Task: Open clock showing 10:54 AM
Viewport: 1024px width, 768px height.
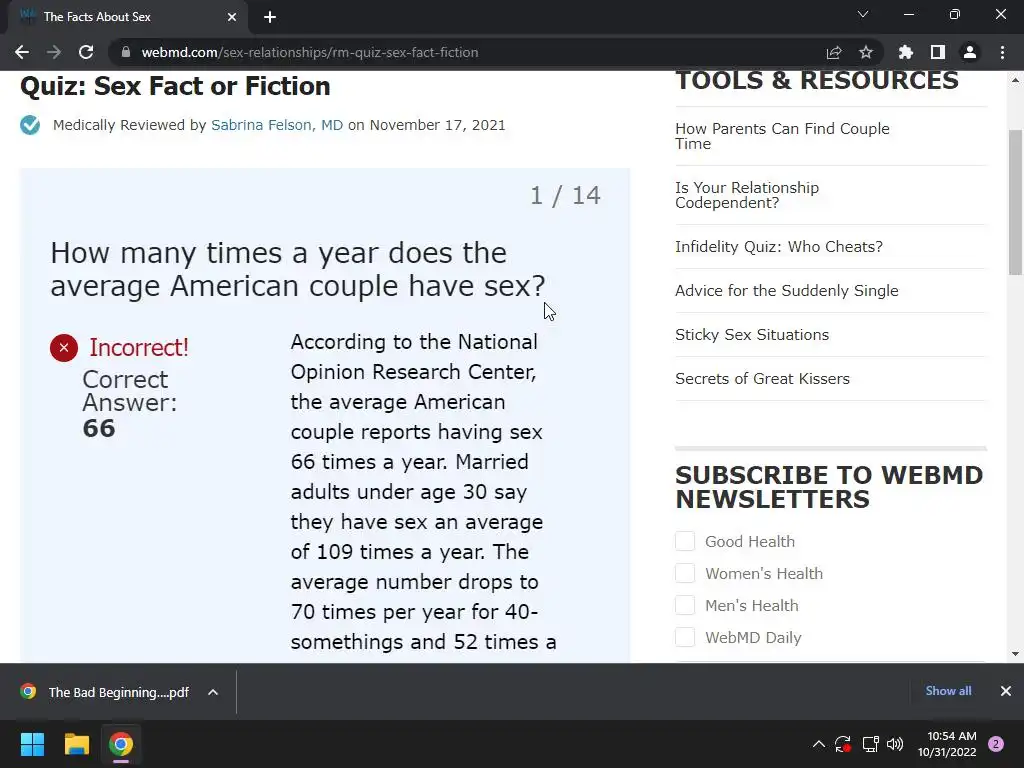Action: pos(947,744)
